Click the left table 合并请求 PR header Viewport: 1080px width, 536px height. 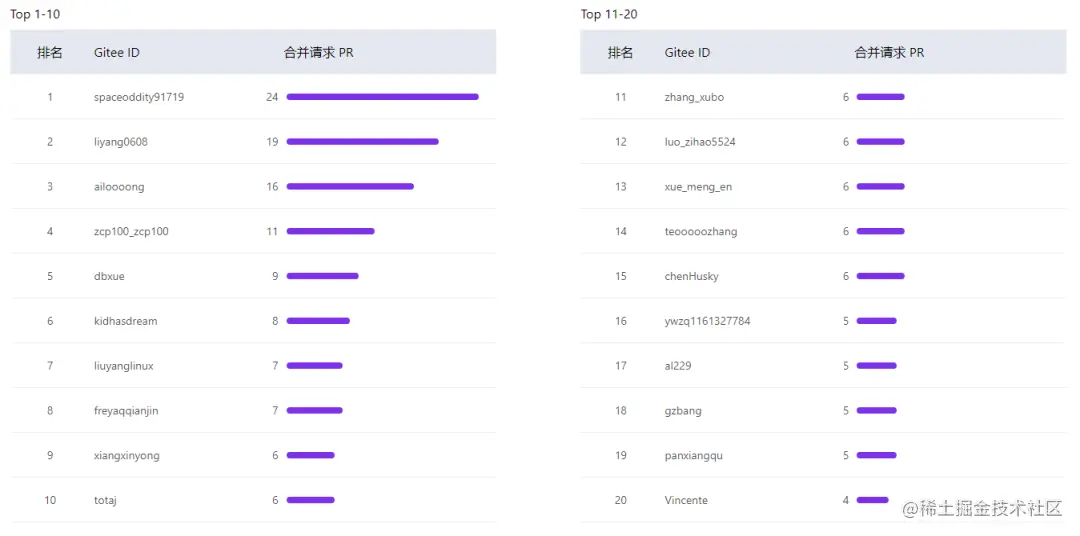pos(318,53)
